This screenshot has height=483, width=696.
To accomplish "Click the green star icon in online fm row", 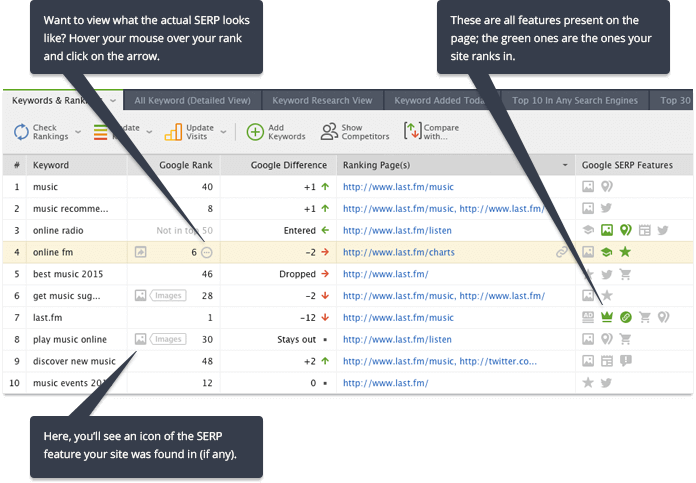I will point(625,252).
